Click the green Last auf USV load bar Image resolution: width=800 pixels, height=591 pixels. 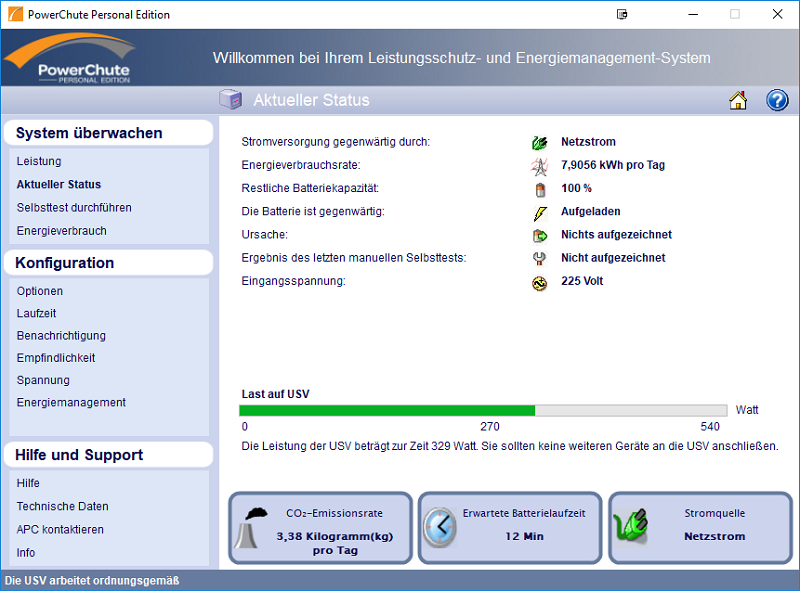tap(387, 410)
